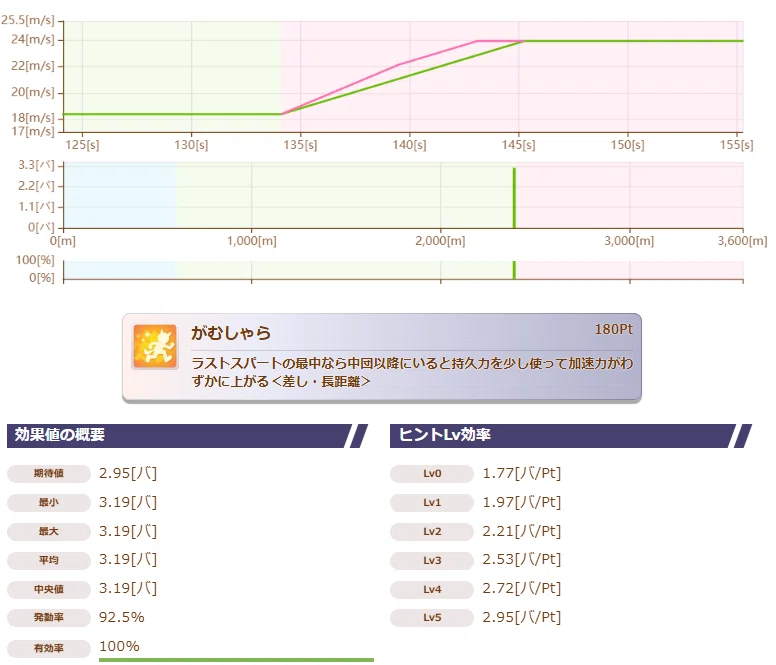Click the ヒントLv効率 section header

click(x=570, y=435)
